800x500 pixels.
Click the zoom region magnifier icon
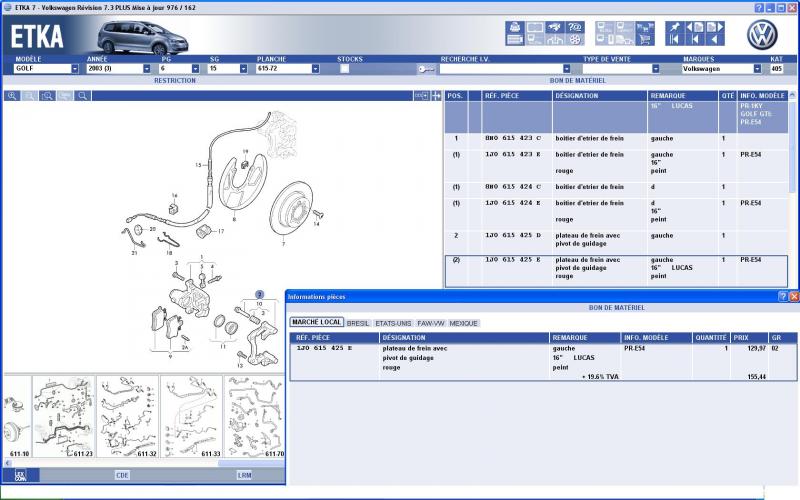click(47, 96)
